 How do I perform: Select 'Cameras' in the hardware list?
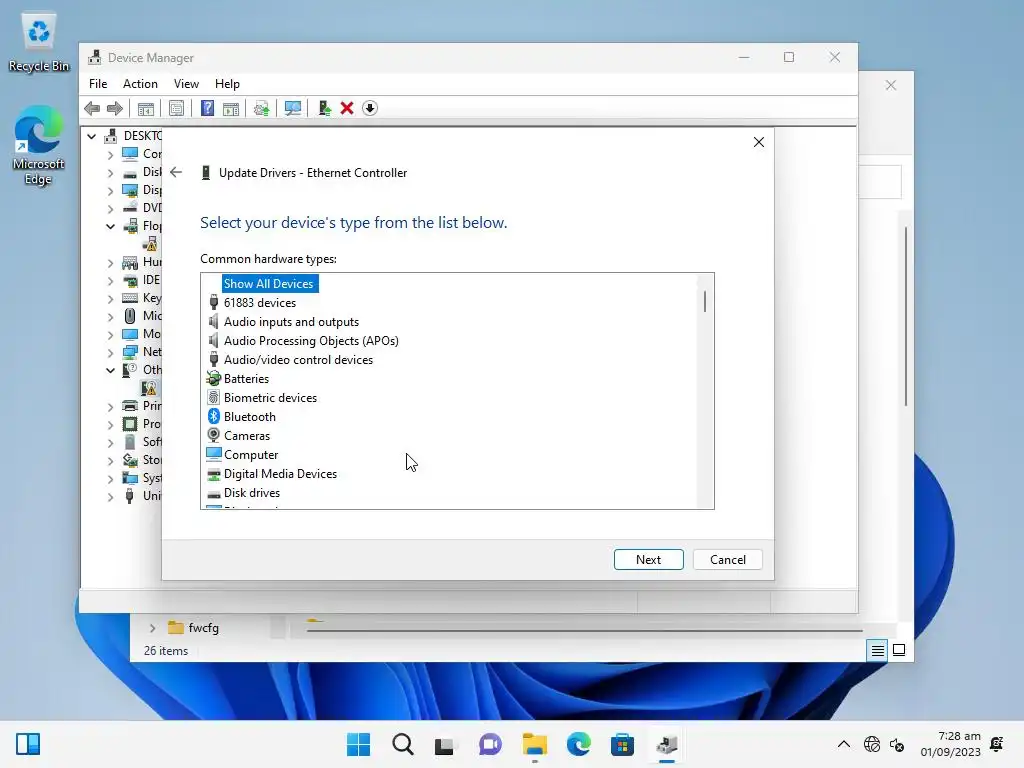(x=246, y=436)
